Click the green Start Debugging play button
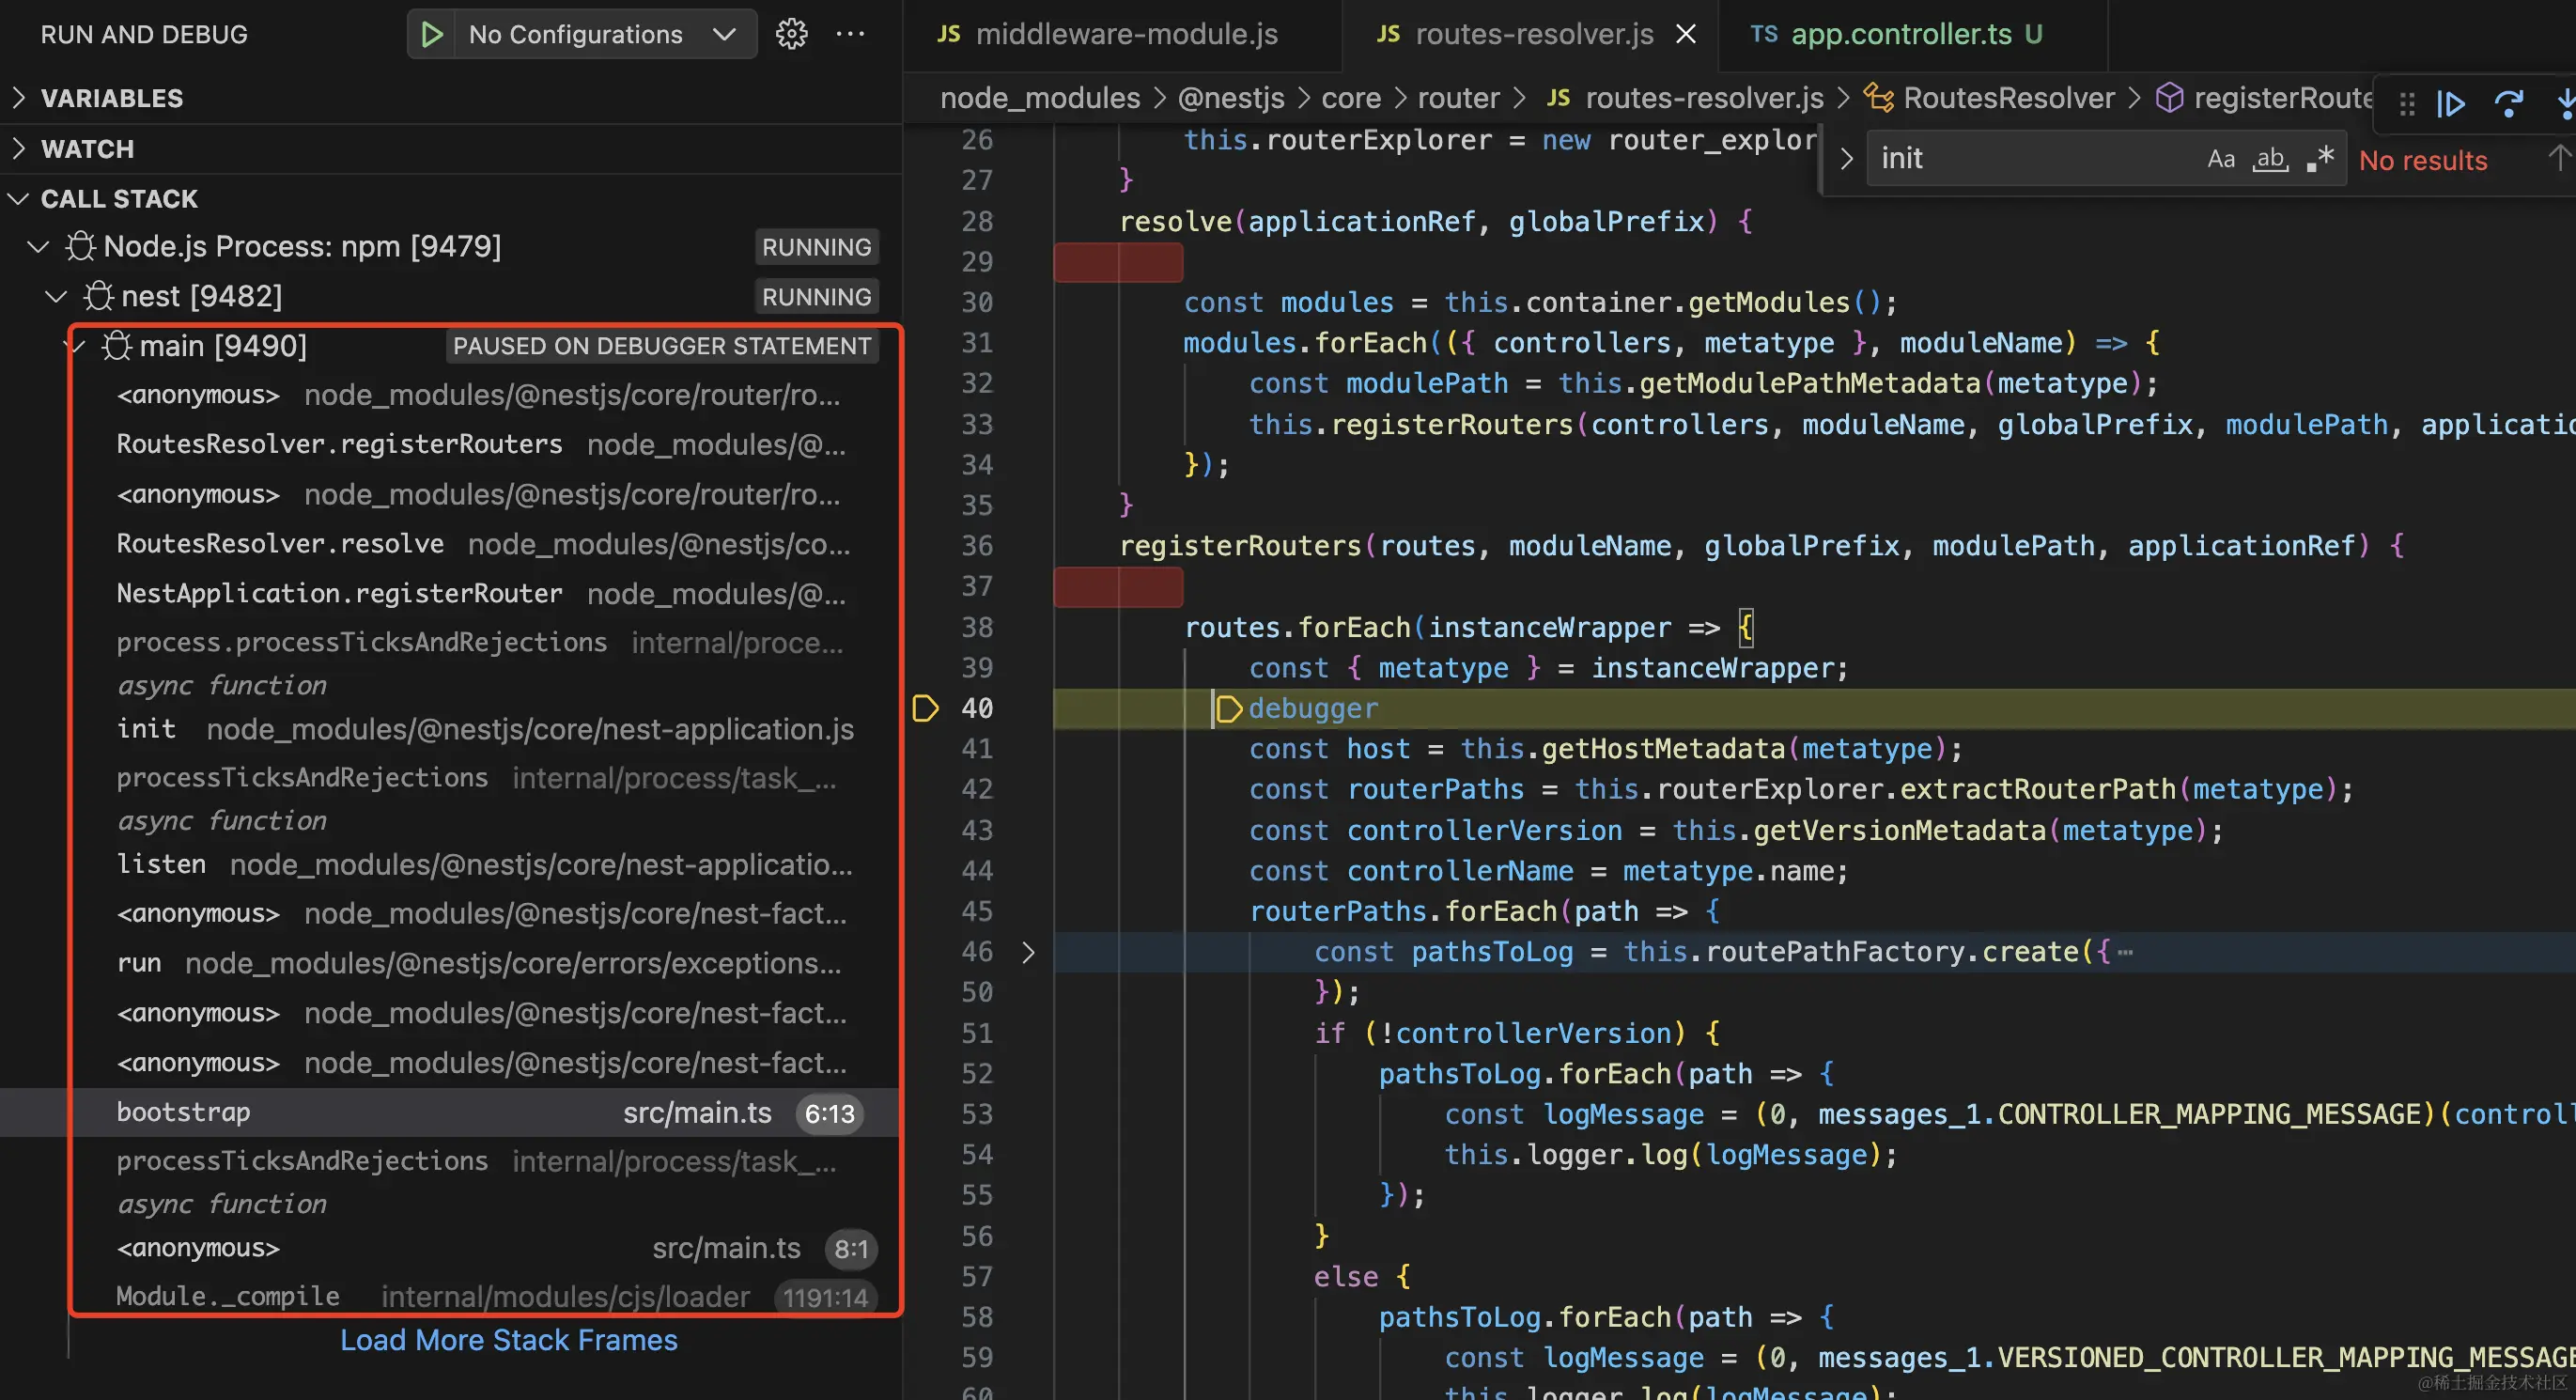Viewport: 2576px width, 1400px height. 432,34
